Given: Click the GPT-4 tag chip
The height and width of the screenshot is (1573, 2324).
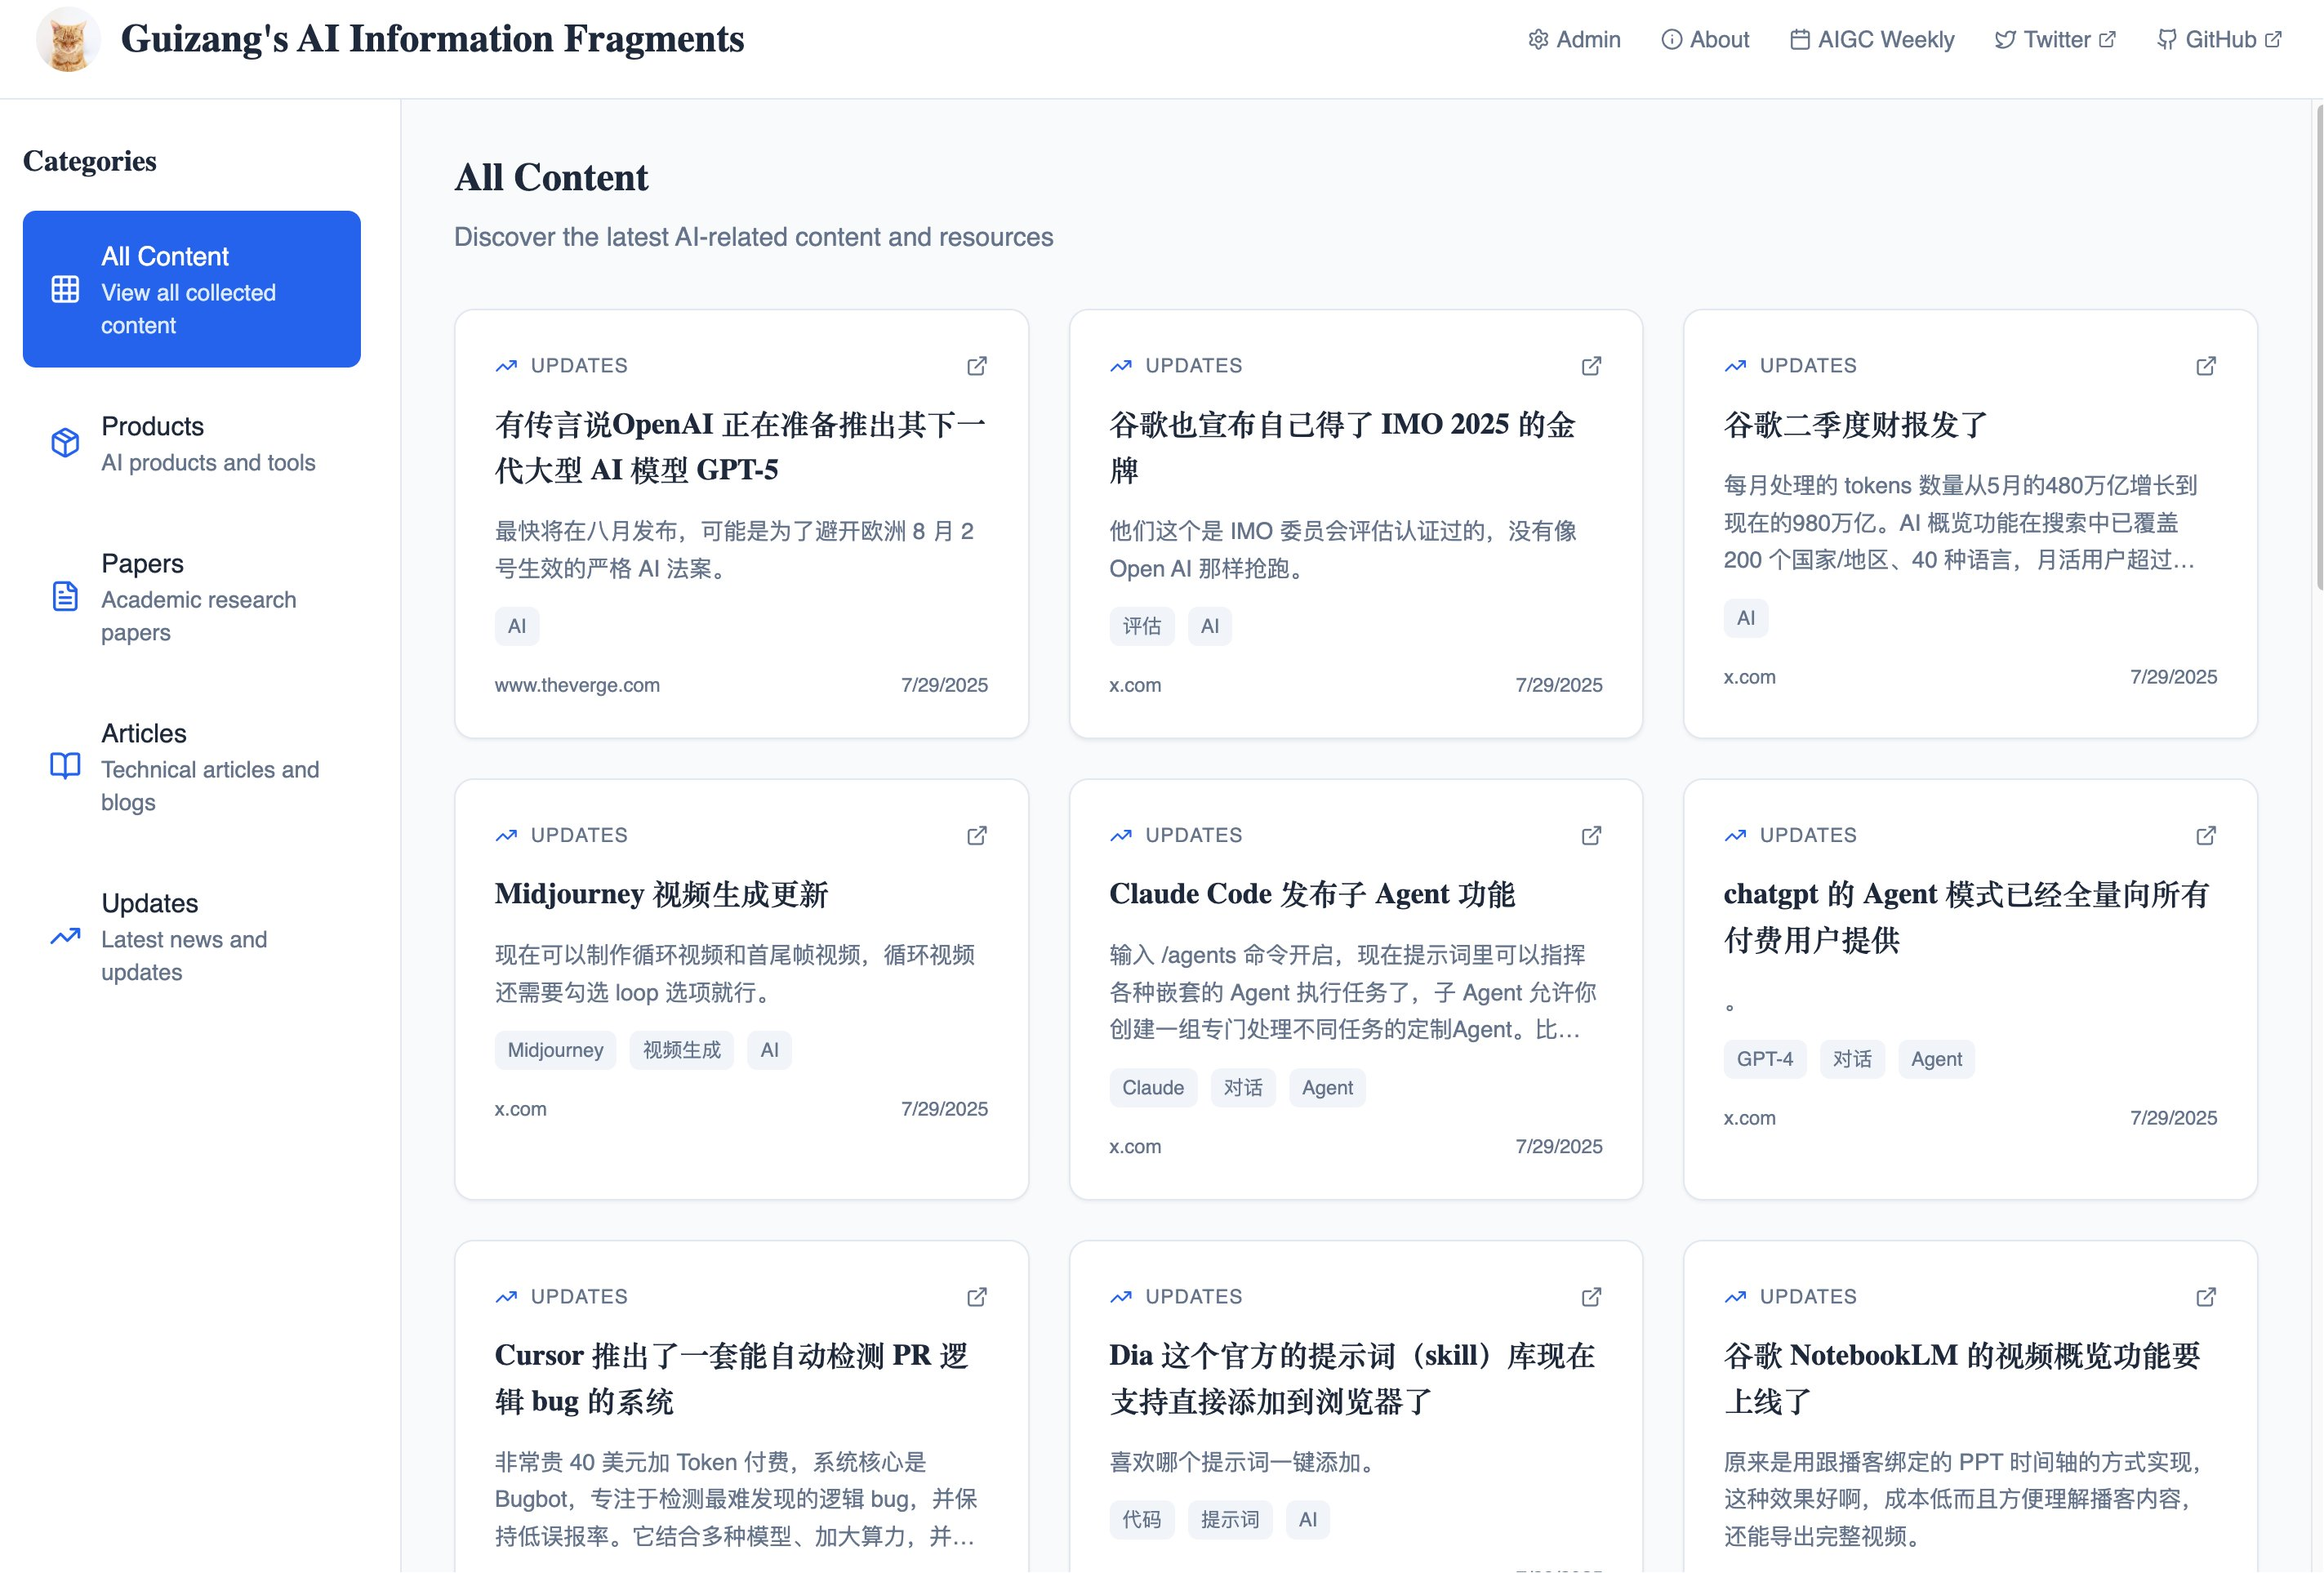Looking at the screenshot, I should [1764, 1059].
